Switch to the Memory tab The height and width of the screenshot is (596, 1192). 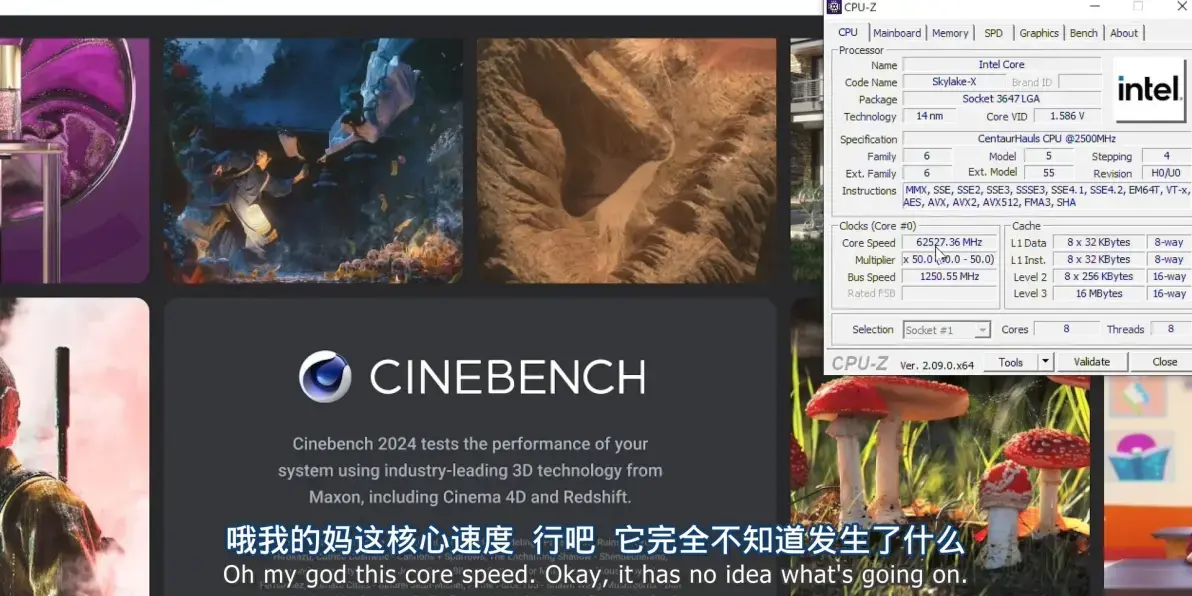(949, 32)
